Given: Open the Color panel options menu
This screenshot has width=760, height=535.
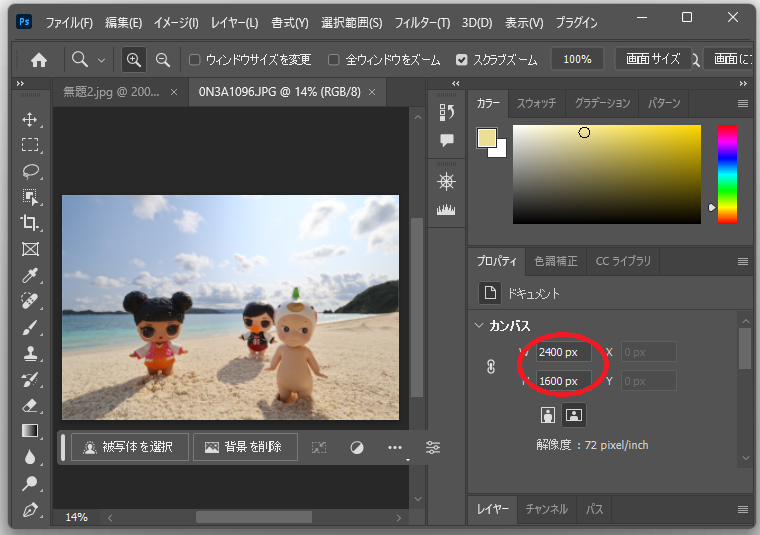Looking at the screenshot, I should click(x=743, y=104).
